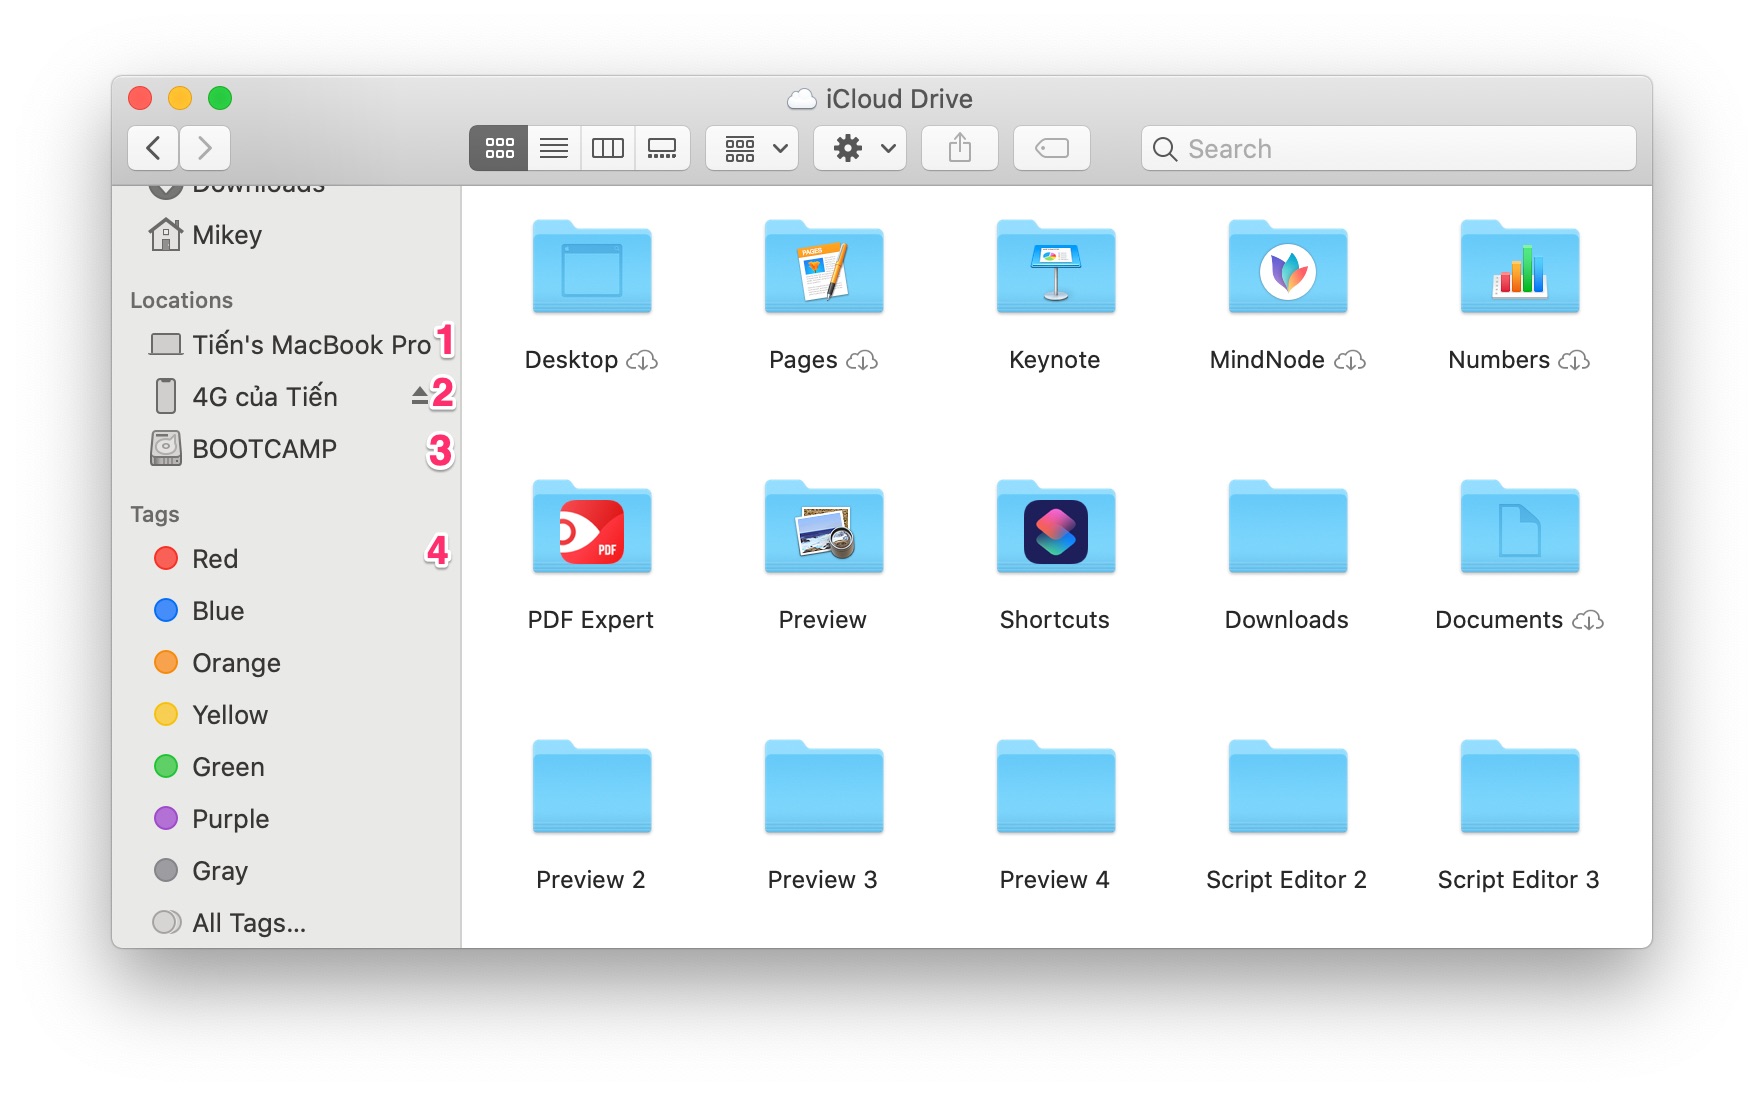
Task: Select the Shortcuts folder icon
Action: [1056, 527]
